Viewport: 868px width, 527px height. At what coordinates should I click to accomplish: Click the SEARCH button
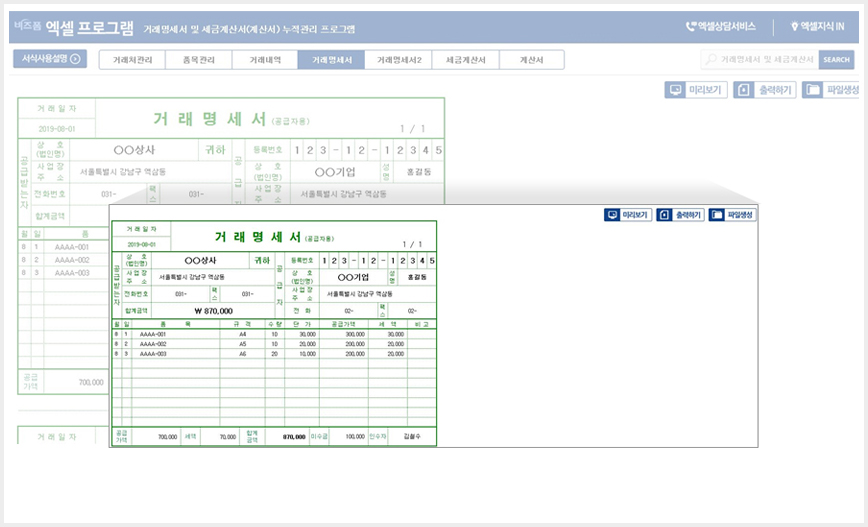(x=836, y=59)
